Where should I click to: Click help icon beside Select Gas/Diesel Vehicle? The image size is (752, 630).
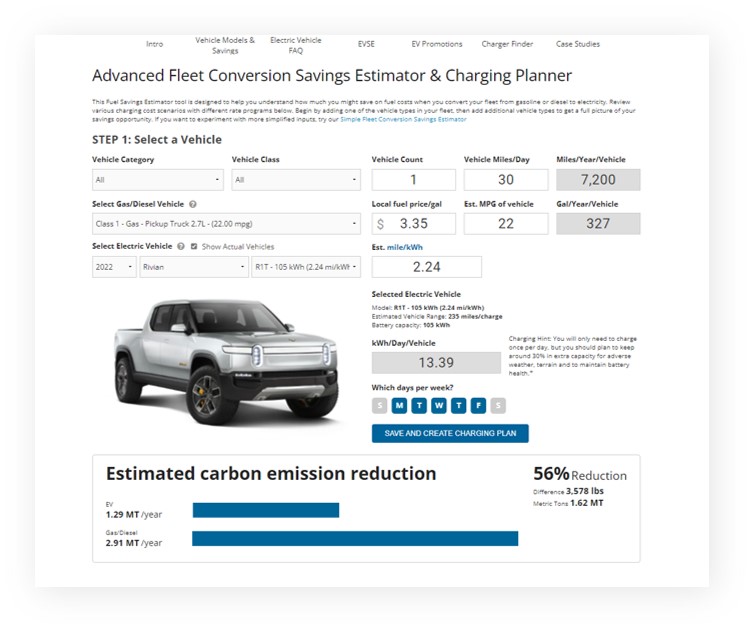pyautogui.click(x=192, y=203)
